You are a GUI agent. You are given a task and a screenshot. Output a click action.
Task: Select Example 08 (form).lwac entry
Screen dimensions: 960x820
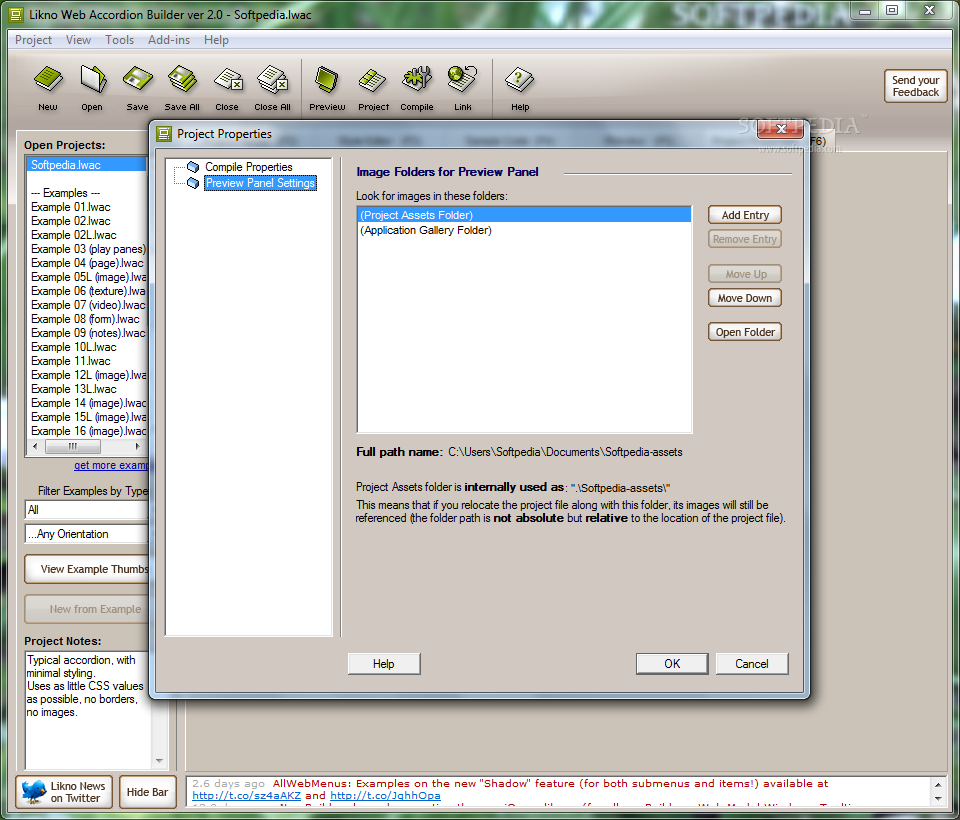coord(87,319)
